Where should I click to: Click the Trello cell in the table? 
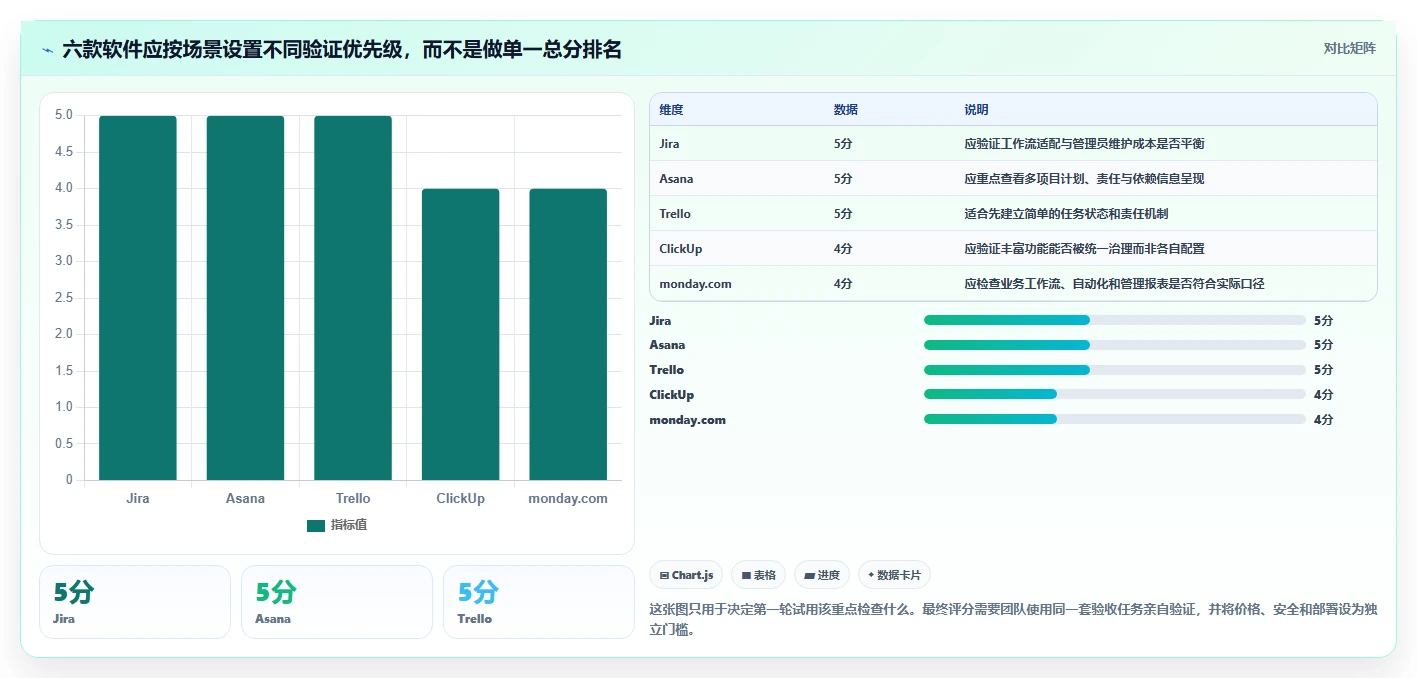[x=675, y=214]
